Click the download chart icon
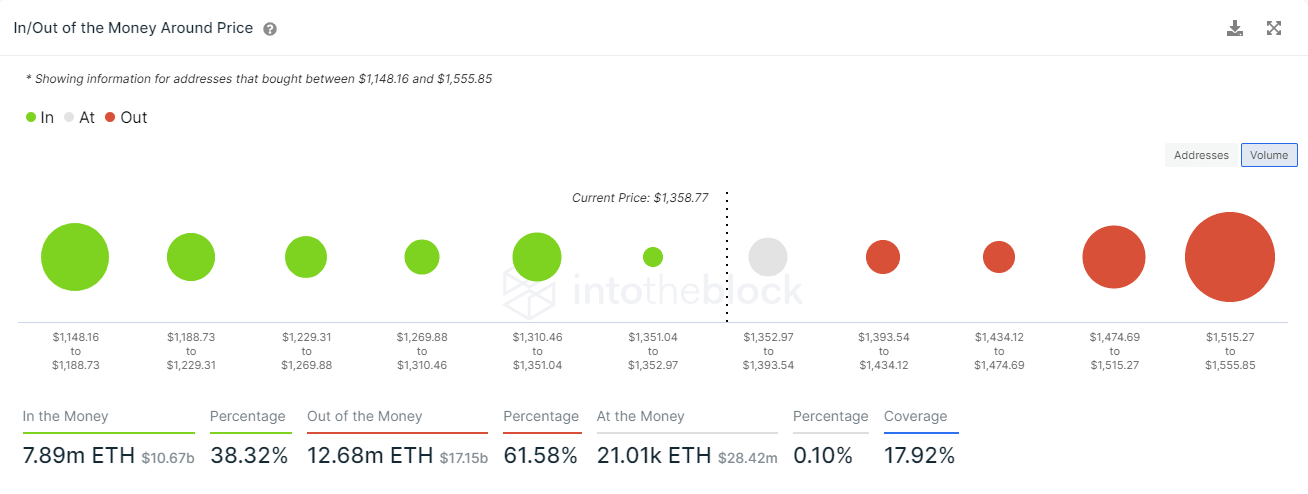 coord(1235,28)
